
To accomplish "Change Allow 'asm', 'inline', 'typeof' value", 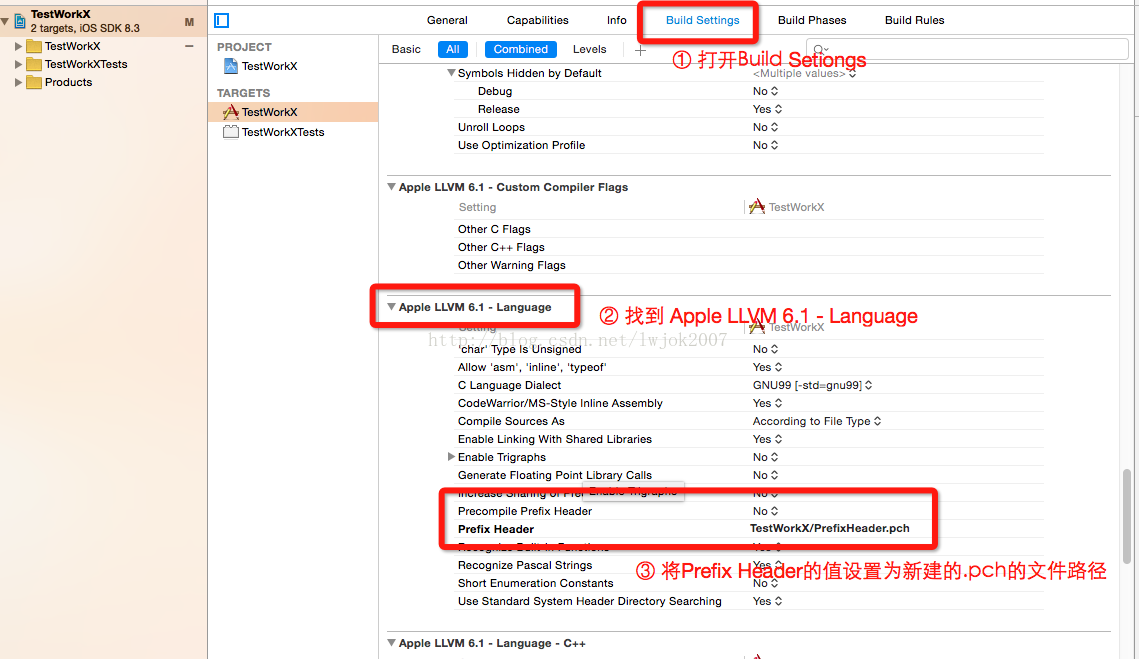I will [x=767, y=367].
